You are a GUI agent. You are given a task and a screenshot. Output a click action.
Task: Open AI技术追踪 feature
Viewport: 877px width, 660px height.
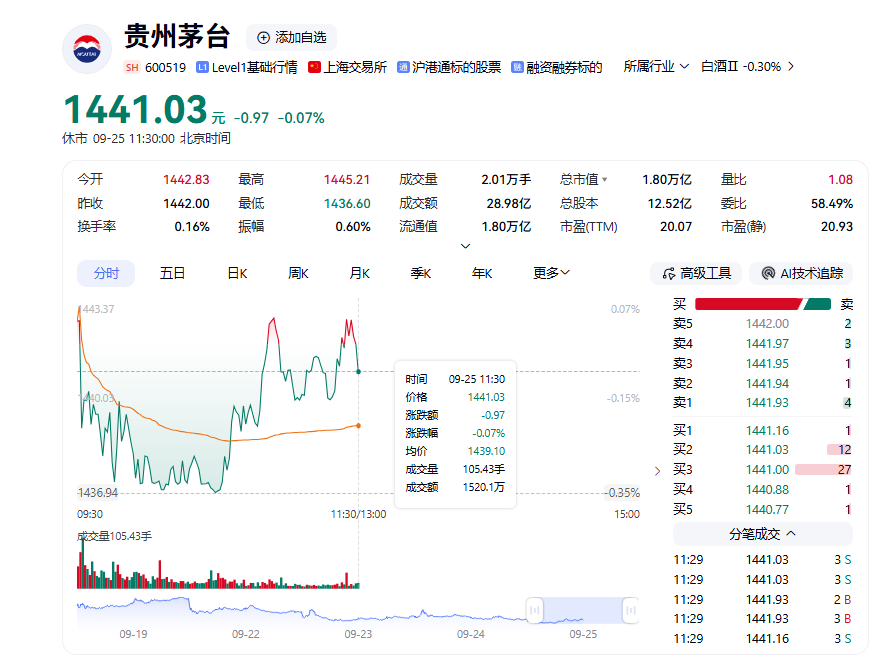(x=801, y=274)
